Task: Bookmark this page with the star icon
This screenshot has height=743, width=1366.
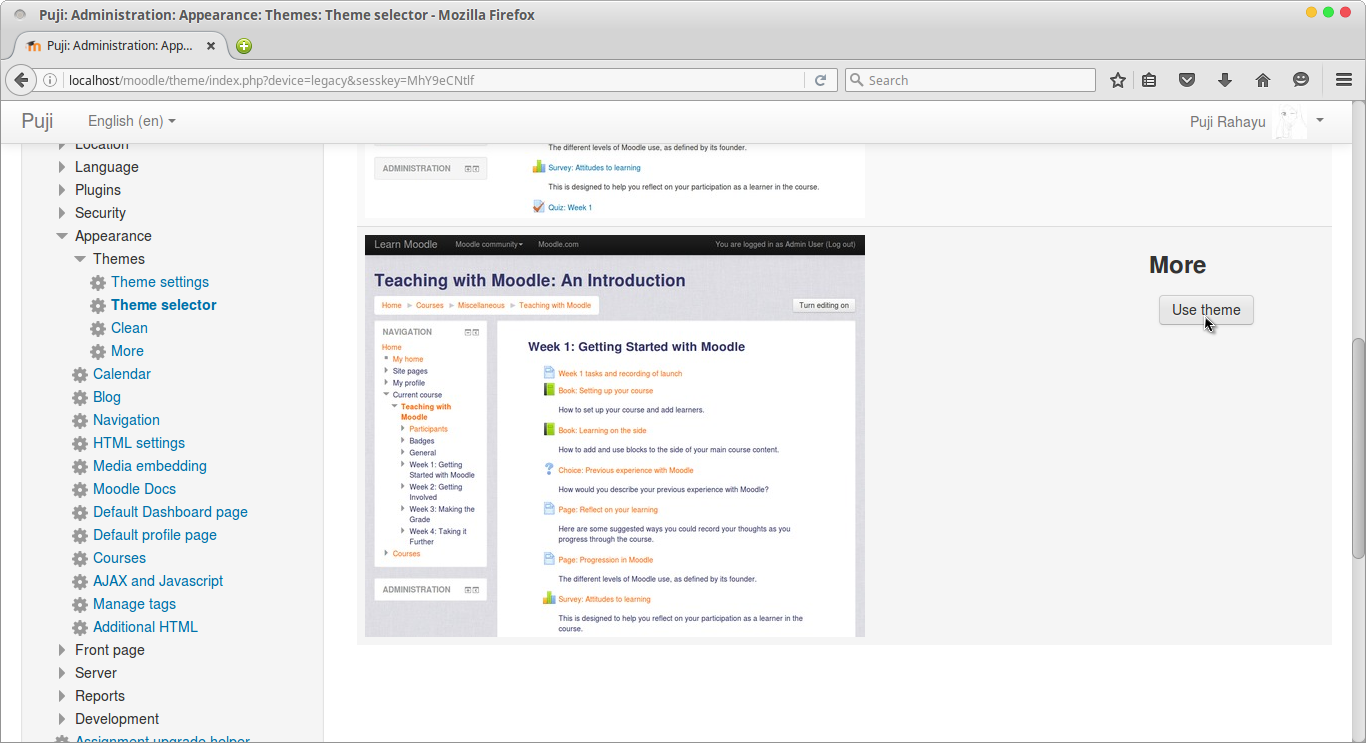Action: [1117, 80]
